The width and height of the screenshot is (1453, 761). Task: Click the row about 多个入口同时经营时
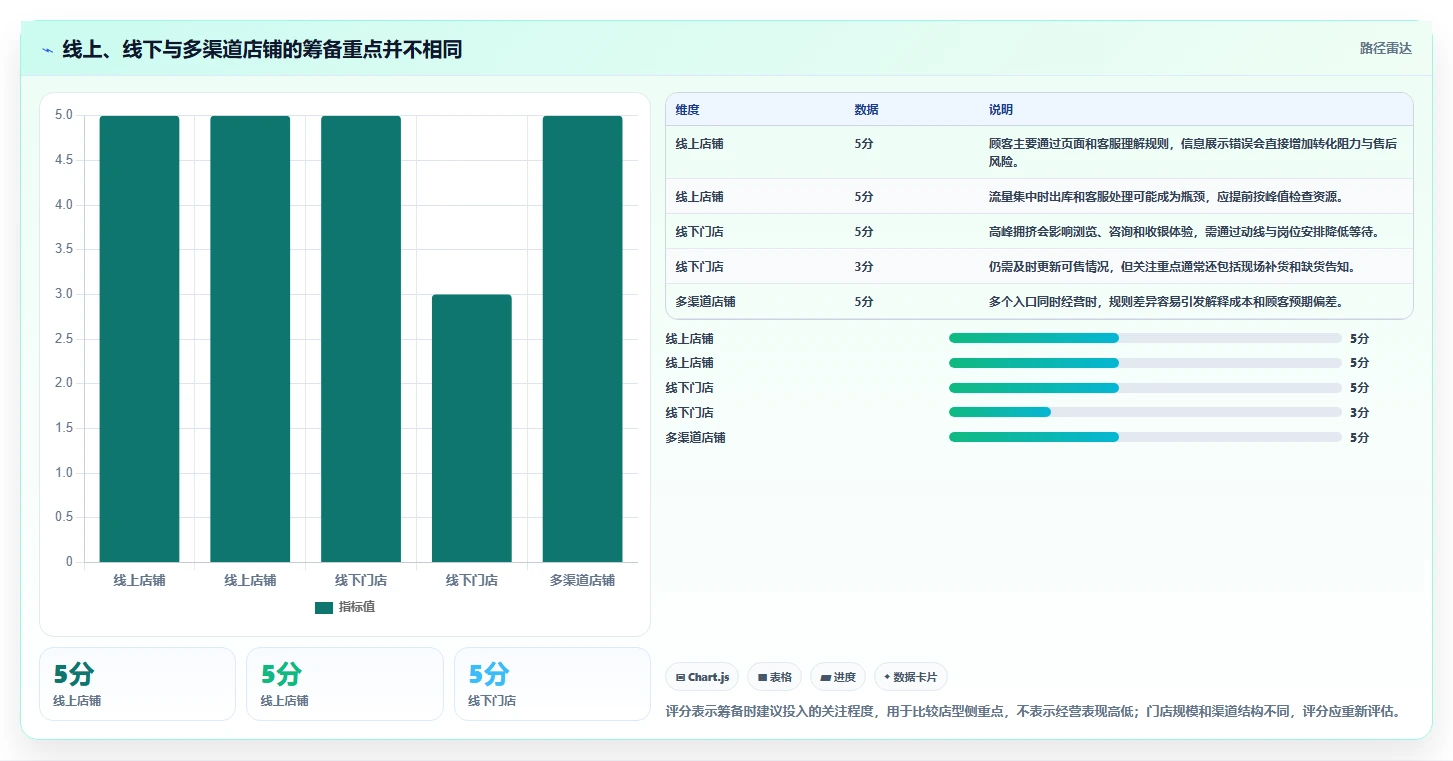(x=1039, y=301)
